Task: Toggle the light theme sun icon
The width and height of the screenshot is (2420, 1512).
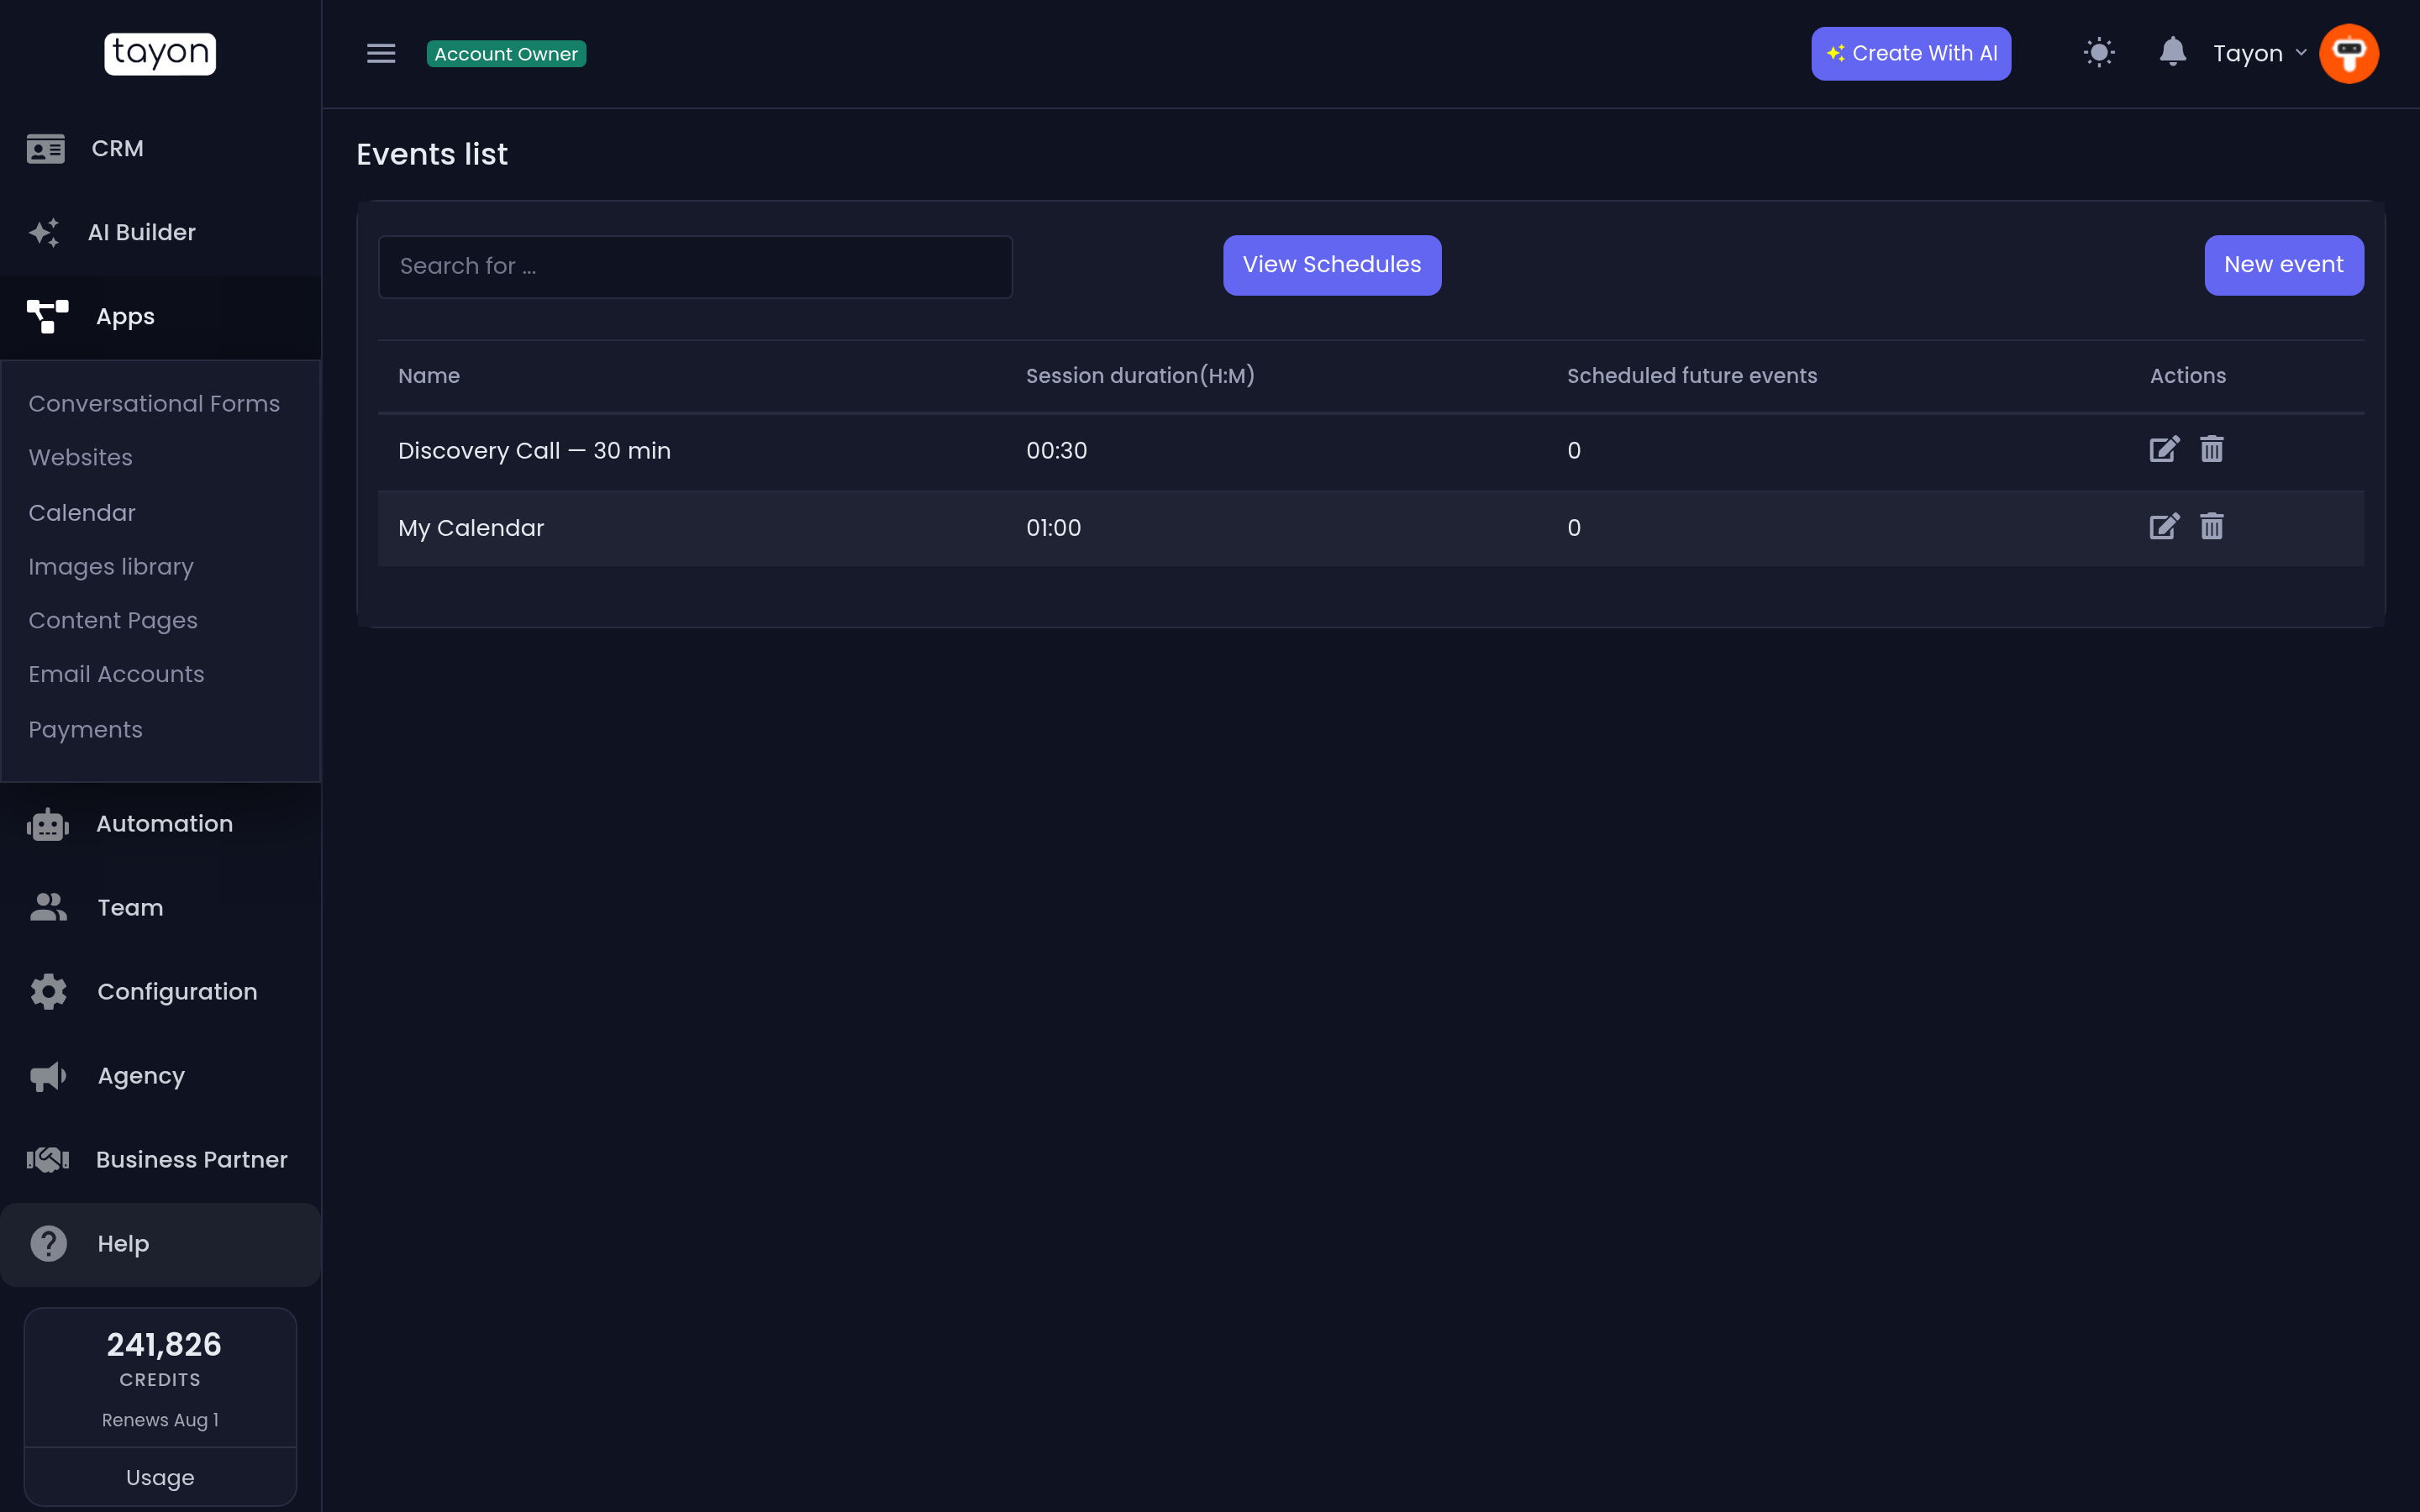Action: [2099, 53]
